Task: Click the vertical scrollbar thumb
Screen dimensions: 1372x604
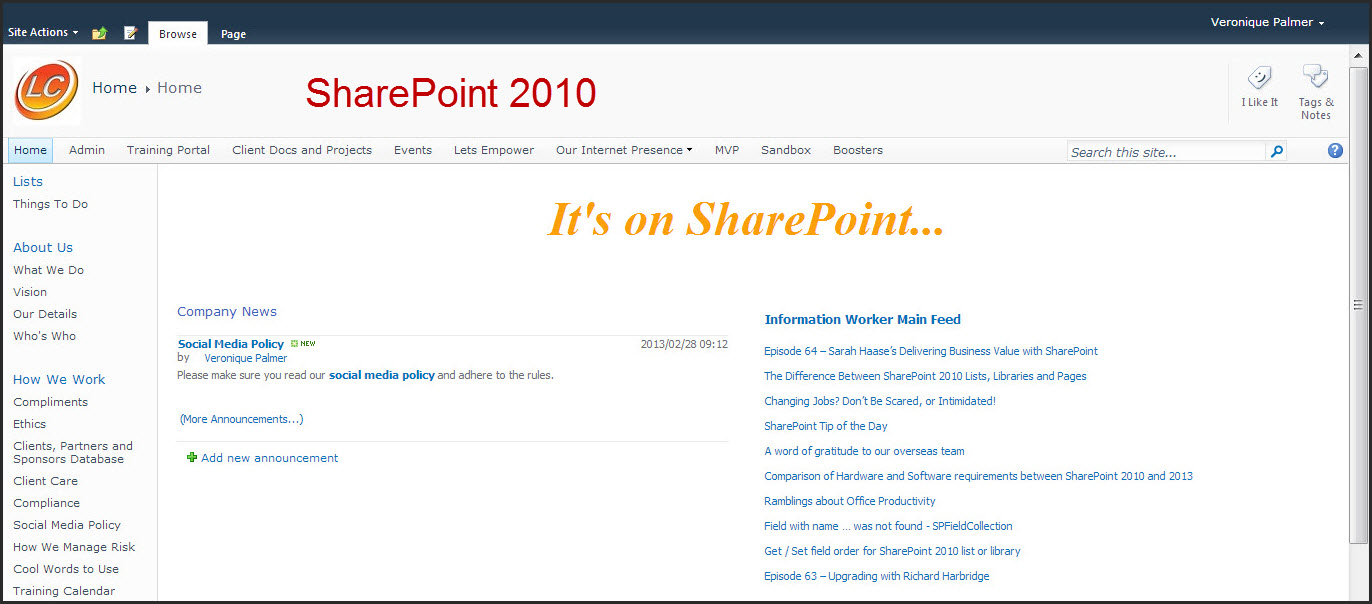Action: coord(1357,305)
